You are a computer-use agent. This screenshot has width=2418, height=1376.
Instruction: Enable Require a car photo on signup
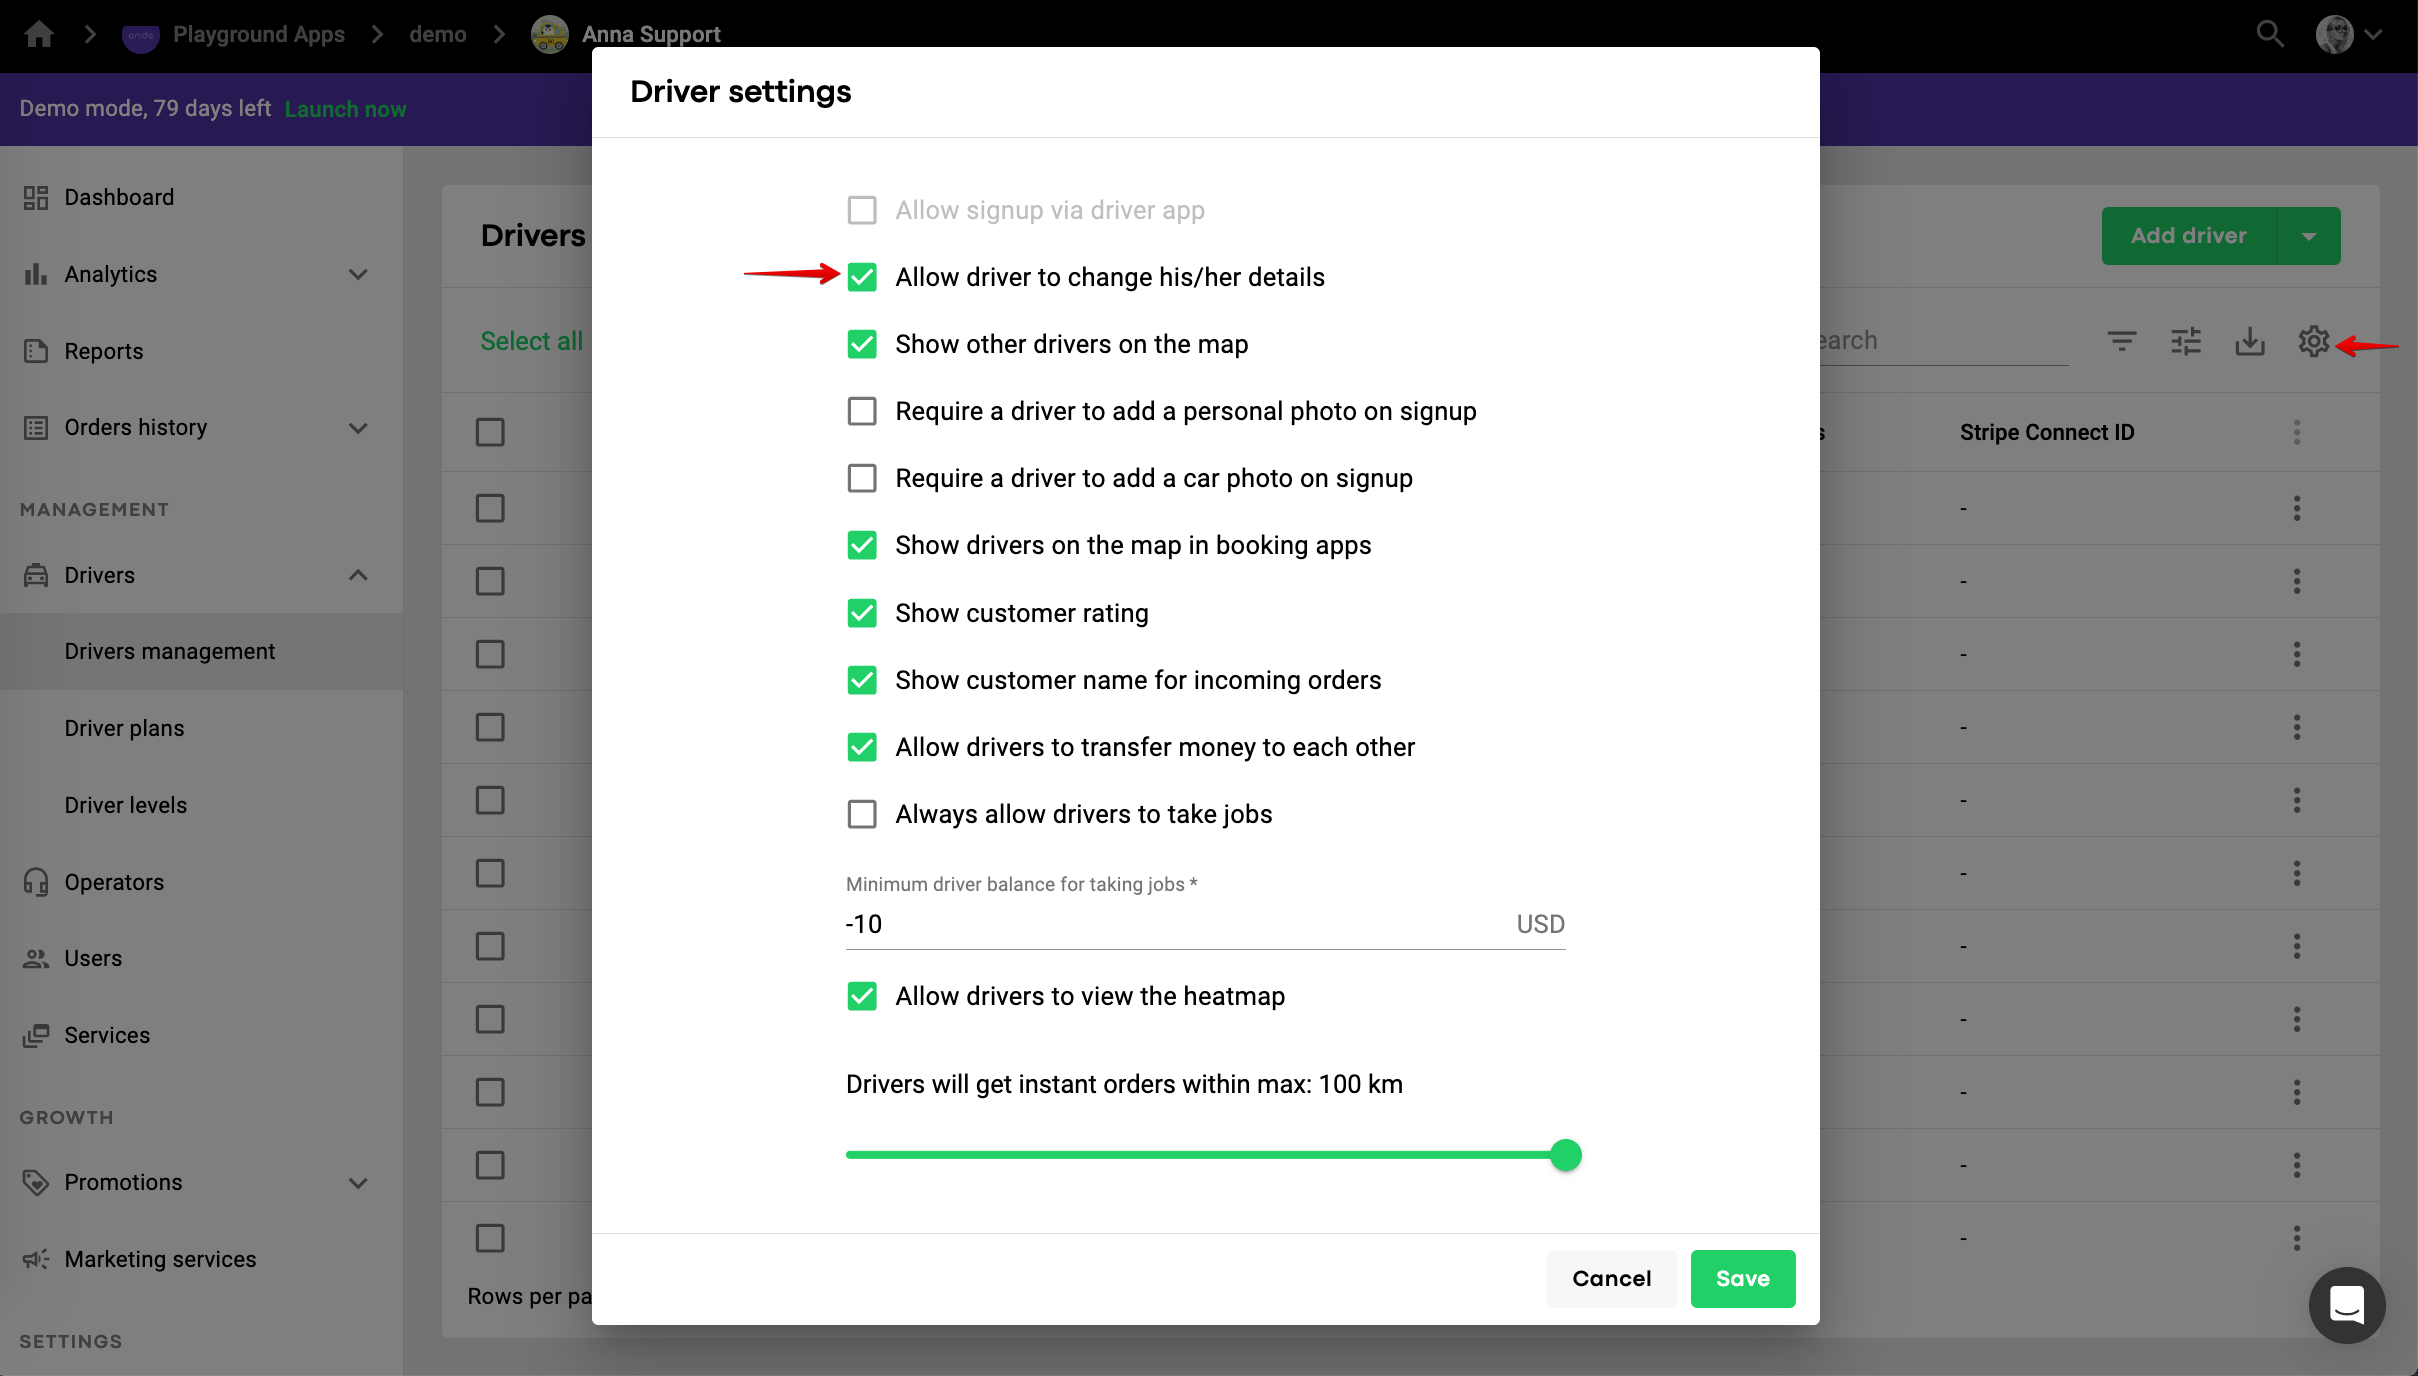[862, 478]
